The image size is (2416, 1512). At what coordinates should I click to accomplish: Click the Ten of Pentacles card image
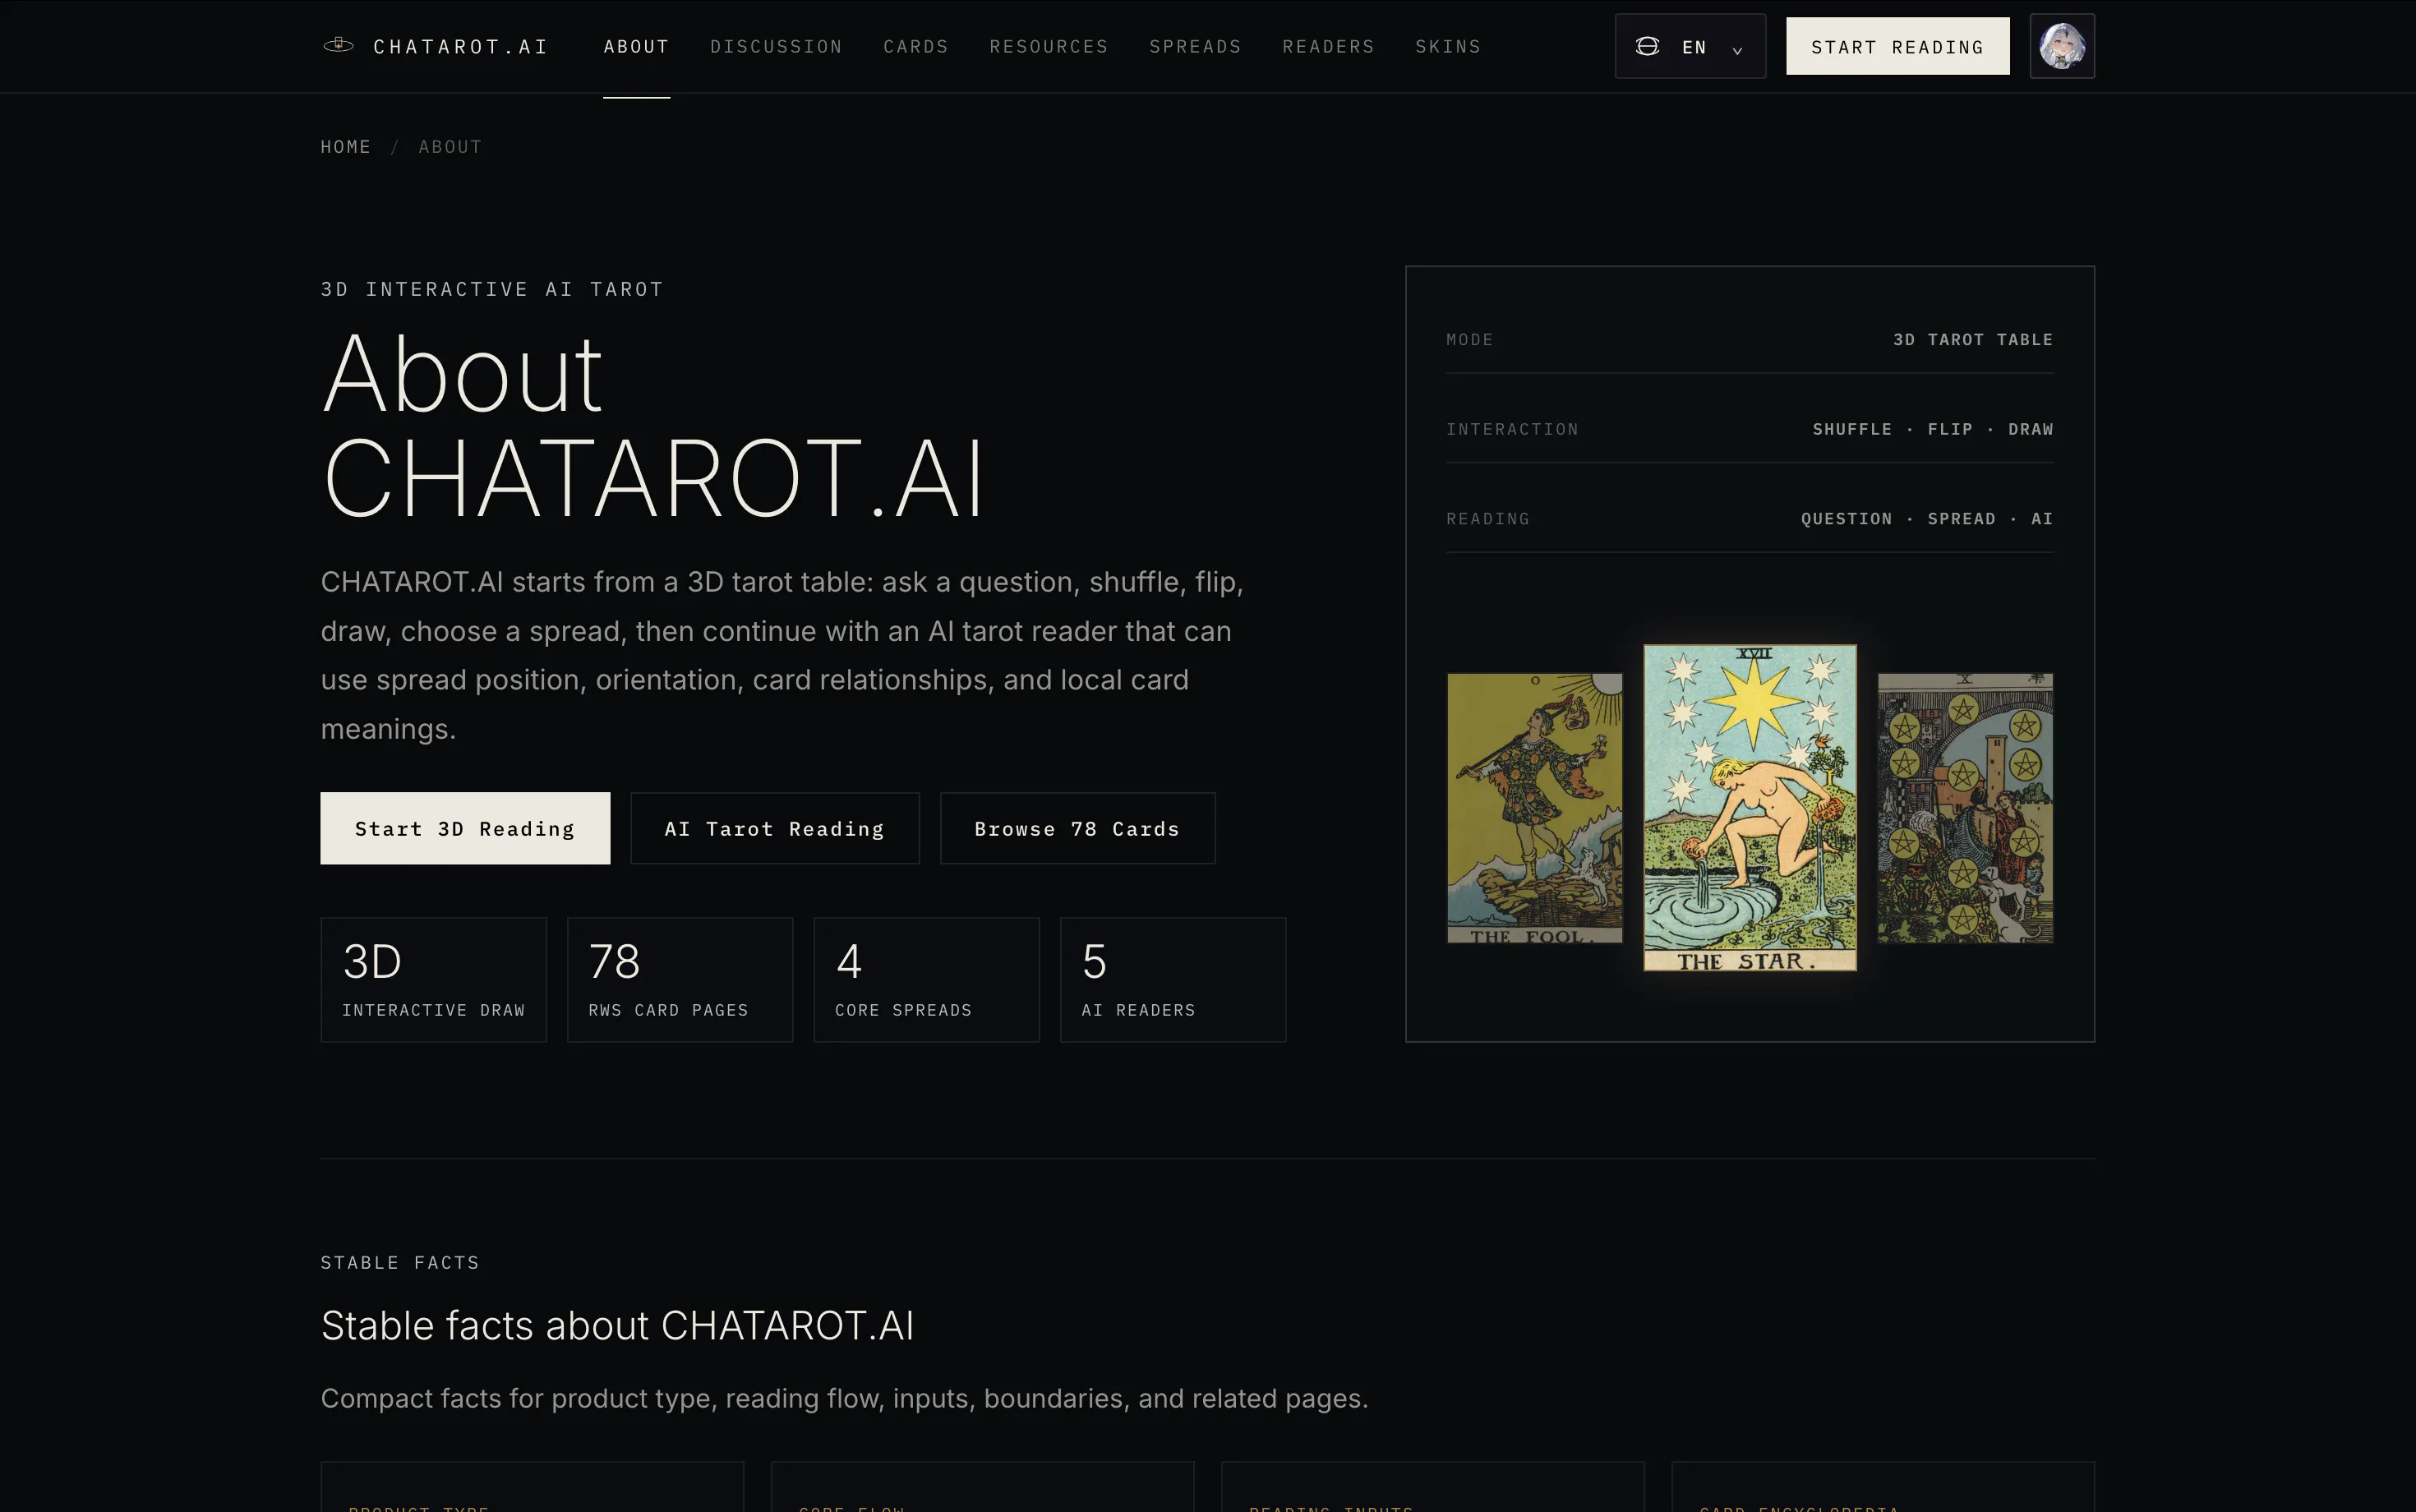click(x=1965, y=808)
